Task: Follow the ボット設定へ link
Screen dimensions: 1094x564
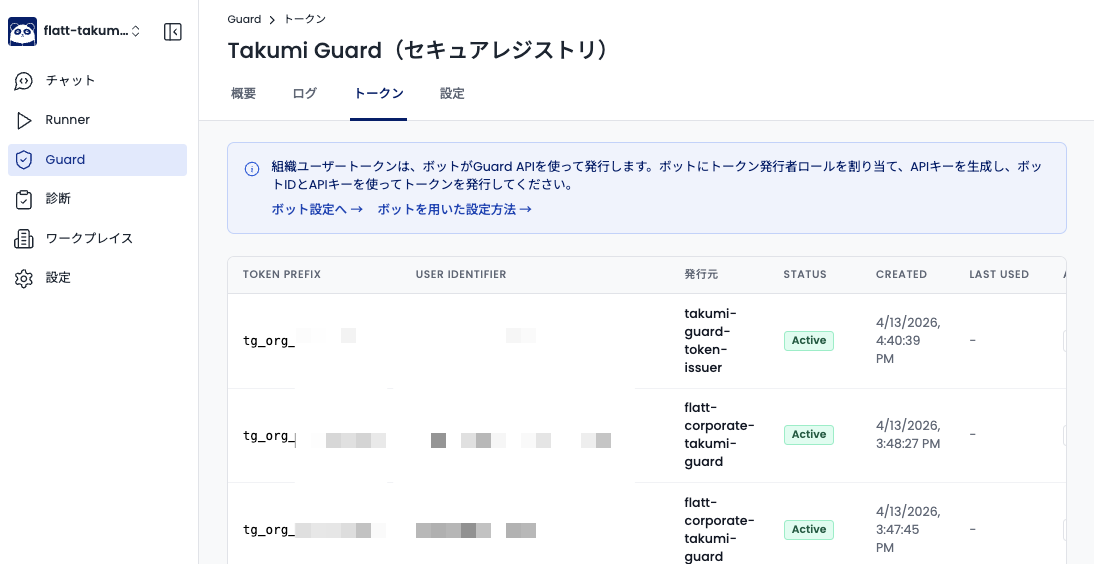Action: pyautogui.click(x=316, y=210)
